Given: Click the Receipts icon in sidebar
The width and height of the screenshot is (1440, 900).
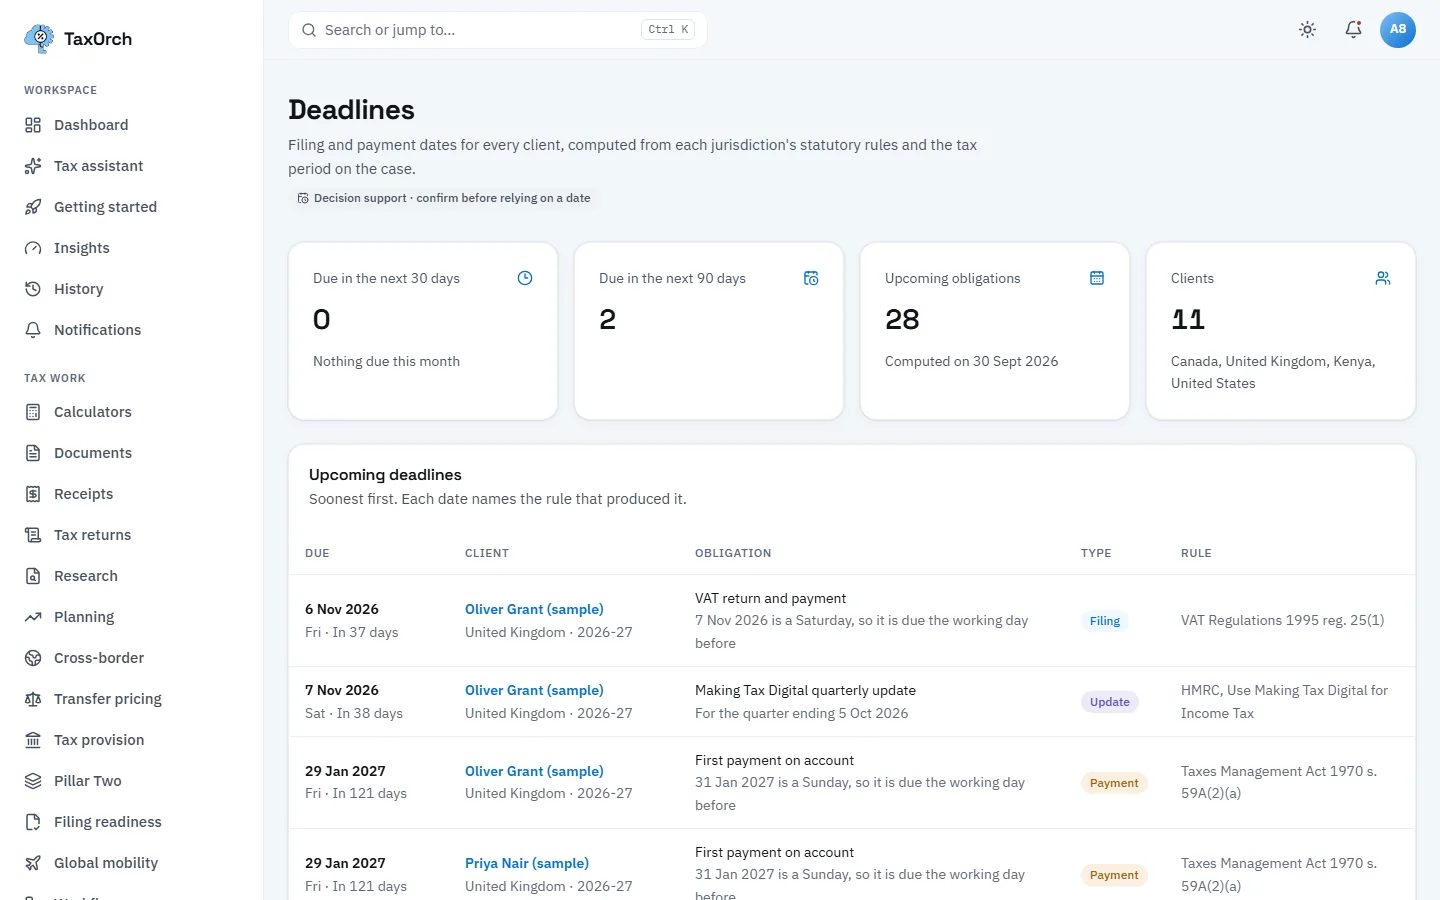Looking at the screenshot, I should tap(33, 494).
